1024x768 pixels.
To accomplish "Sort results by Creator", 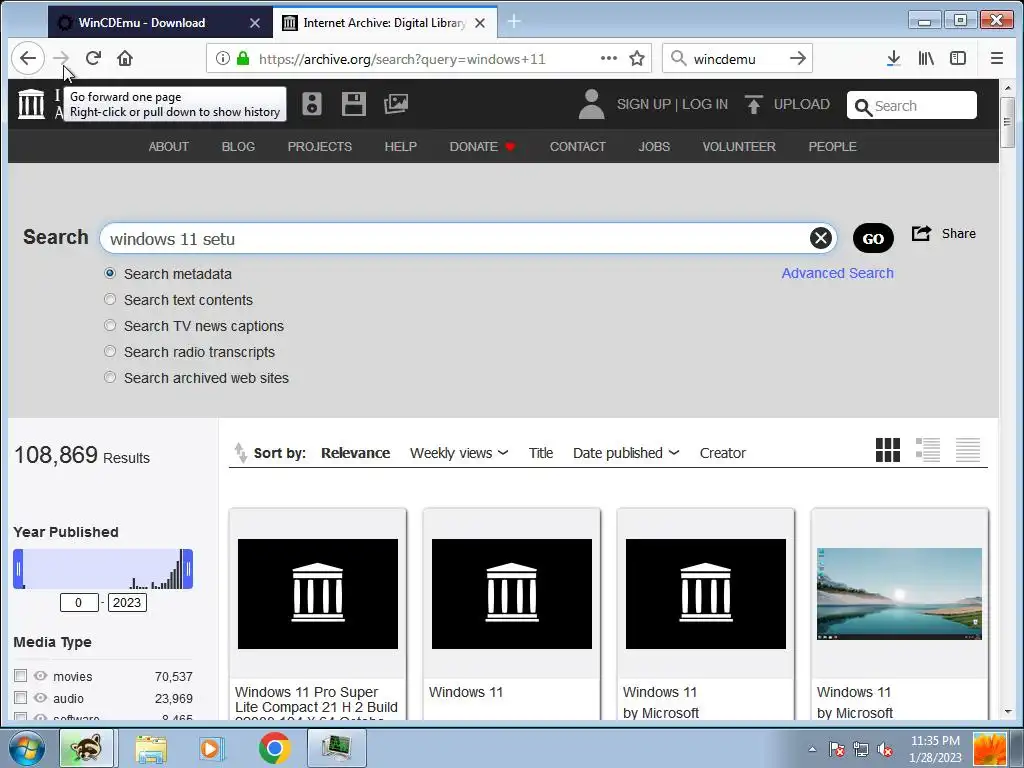I will pyautogui.click(x=722, y=453).
